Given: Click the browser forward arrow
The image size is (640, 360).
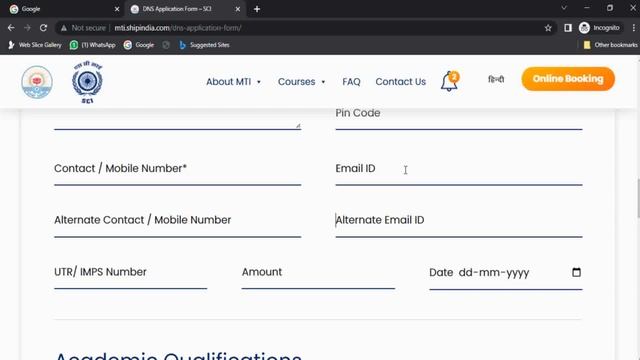Looking at the screenshot, I should pyautogui.click(x=27, y=28).
